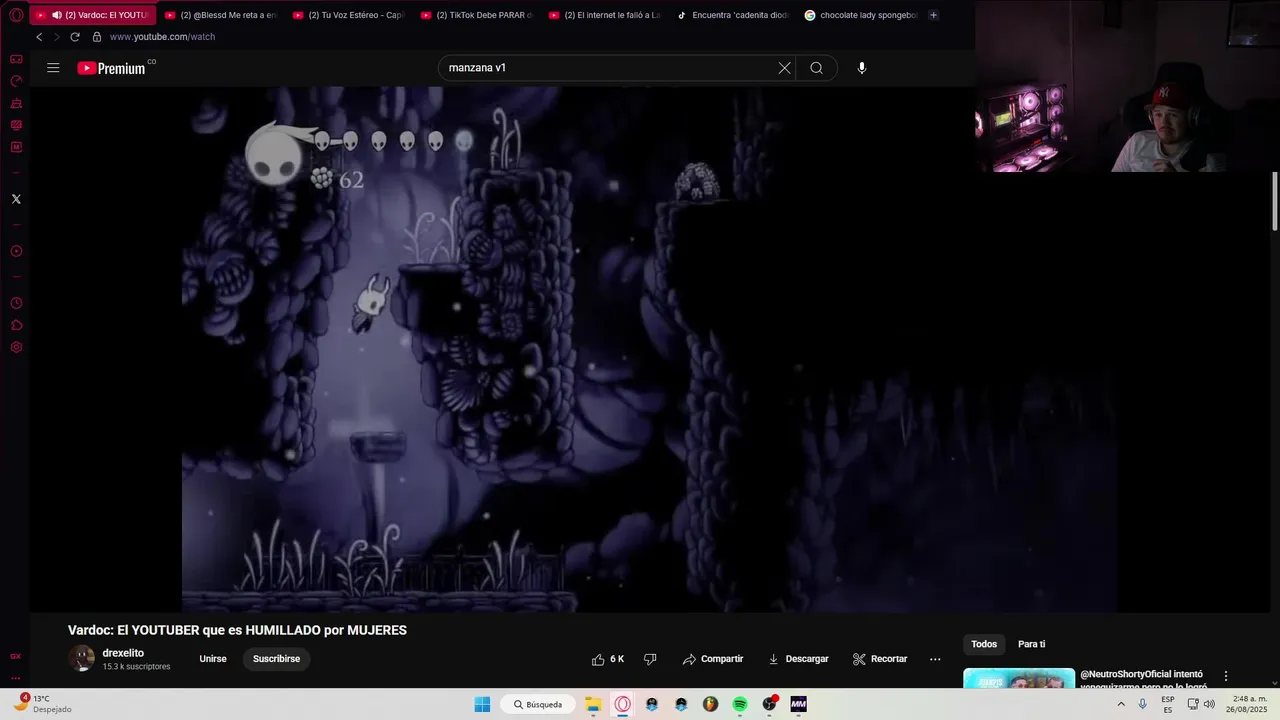Expand the system tray hidden icons chevron

[1120, 704]
